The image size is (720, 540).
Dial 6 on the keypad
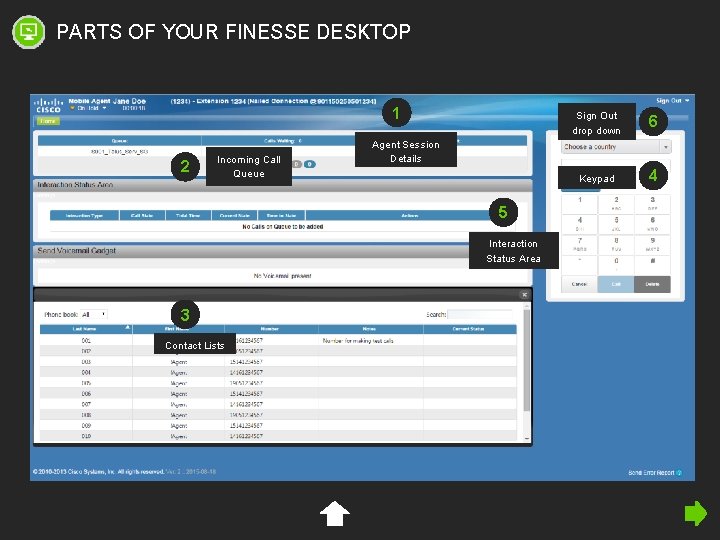point(652,224)
